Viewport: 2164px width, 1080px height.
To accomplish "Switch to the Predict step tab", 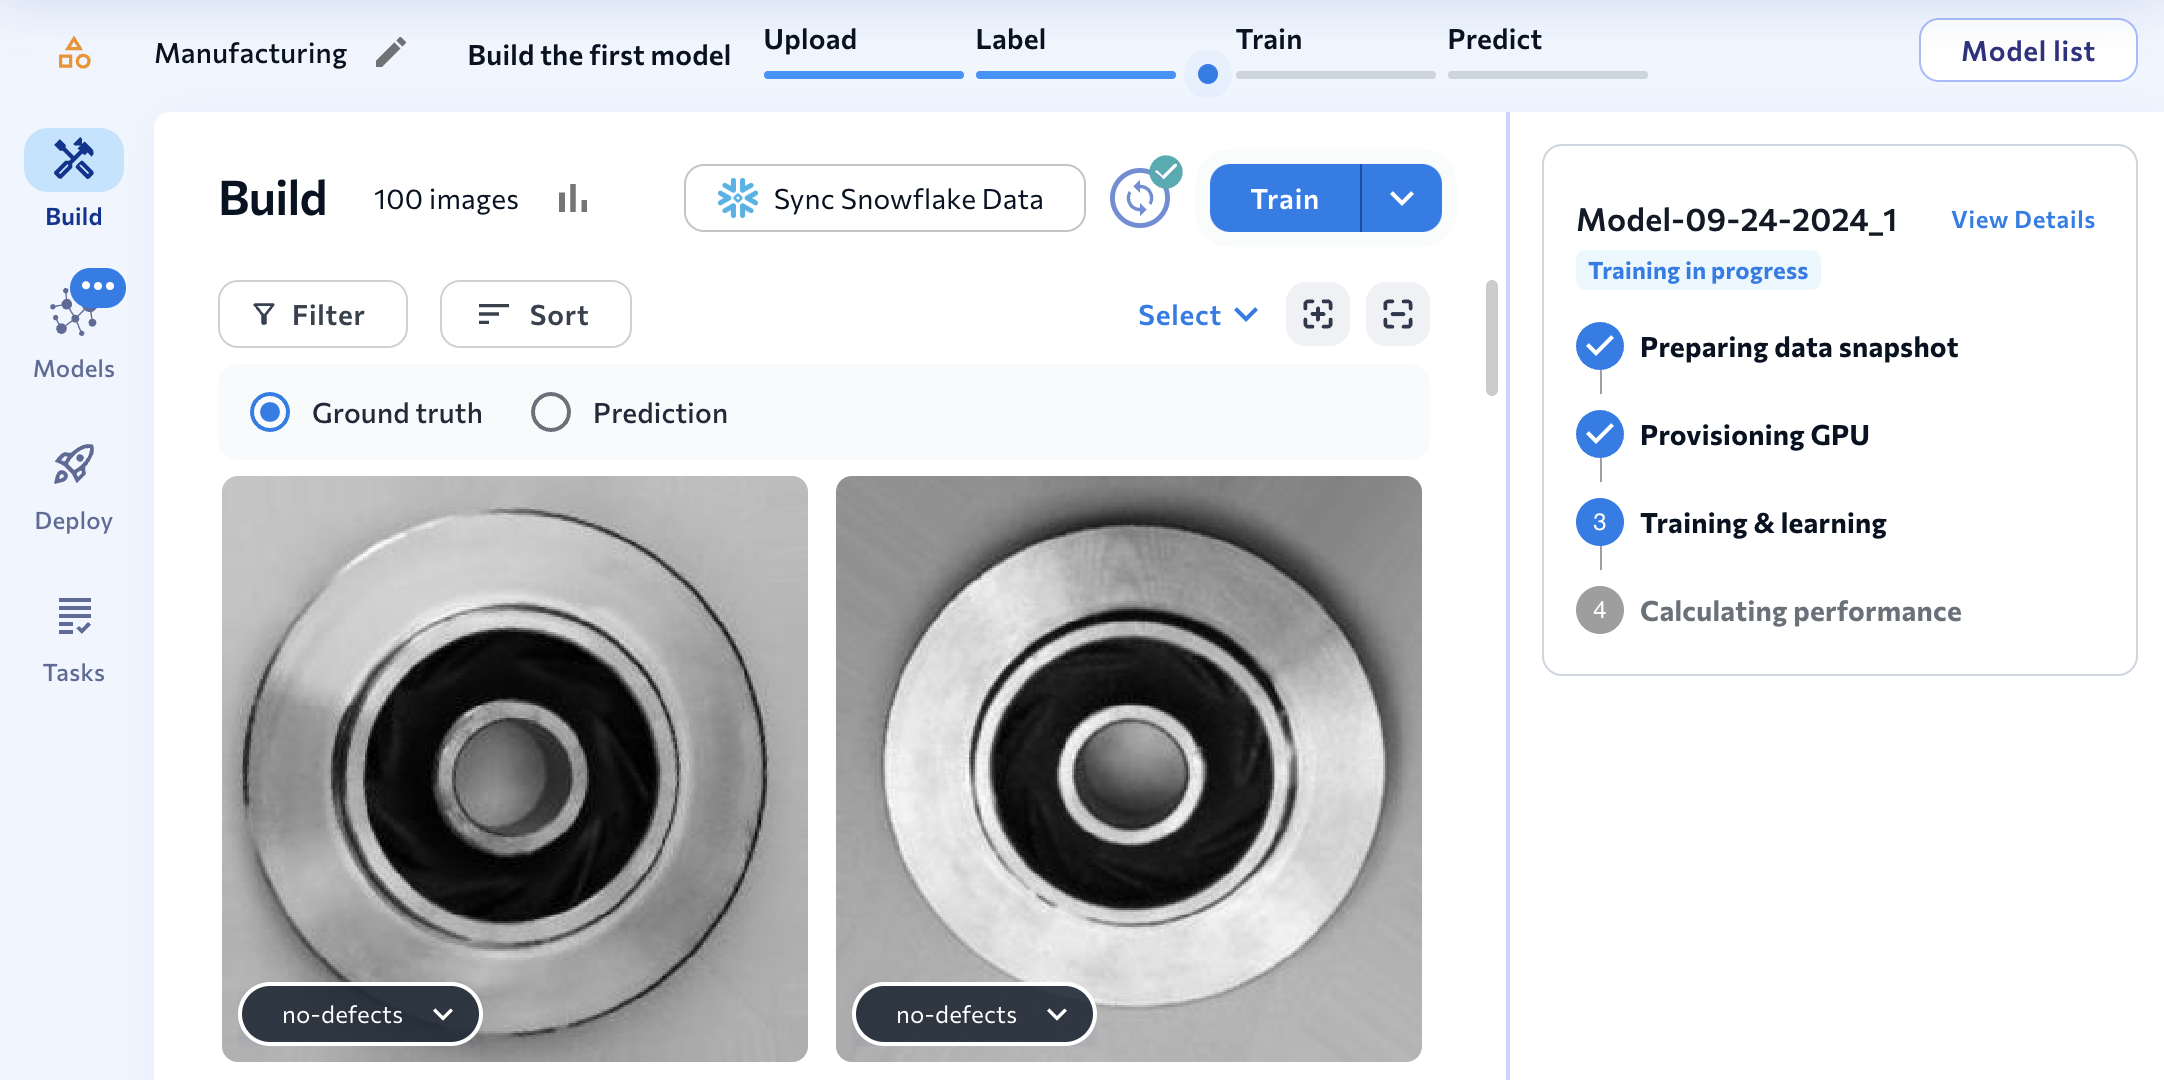I will pyautogui.click(x=1494, y=40).
